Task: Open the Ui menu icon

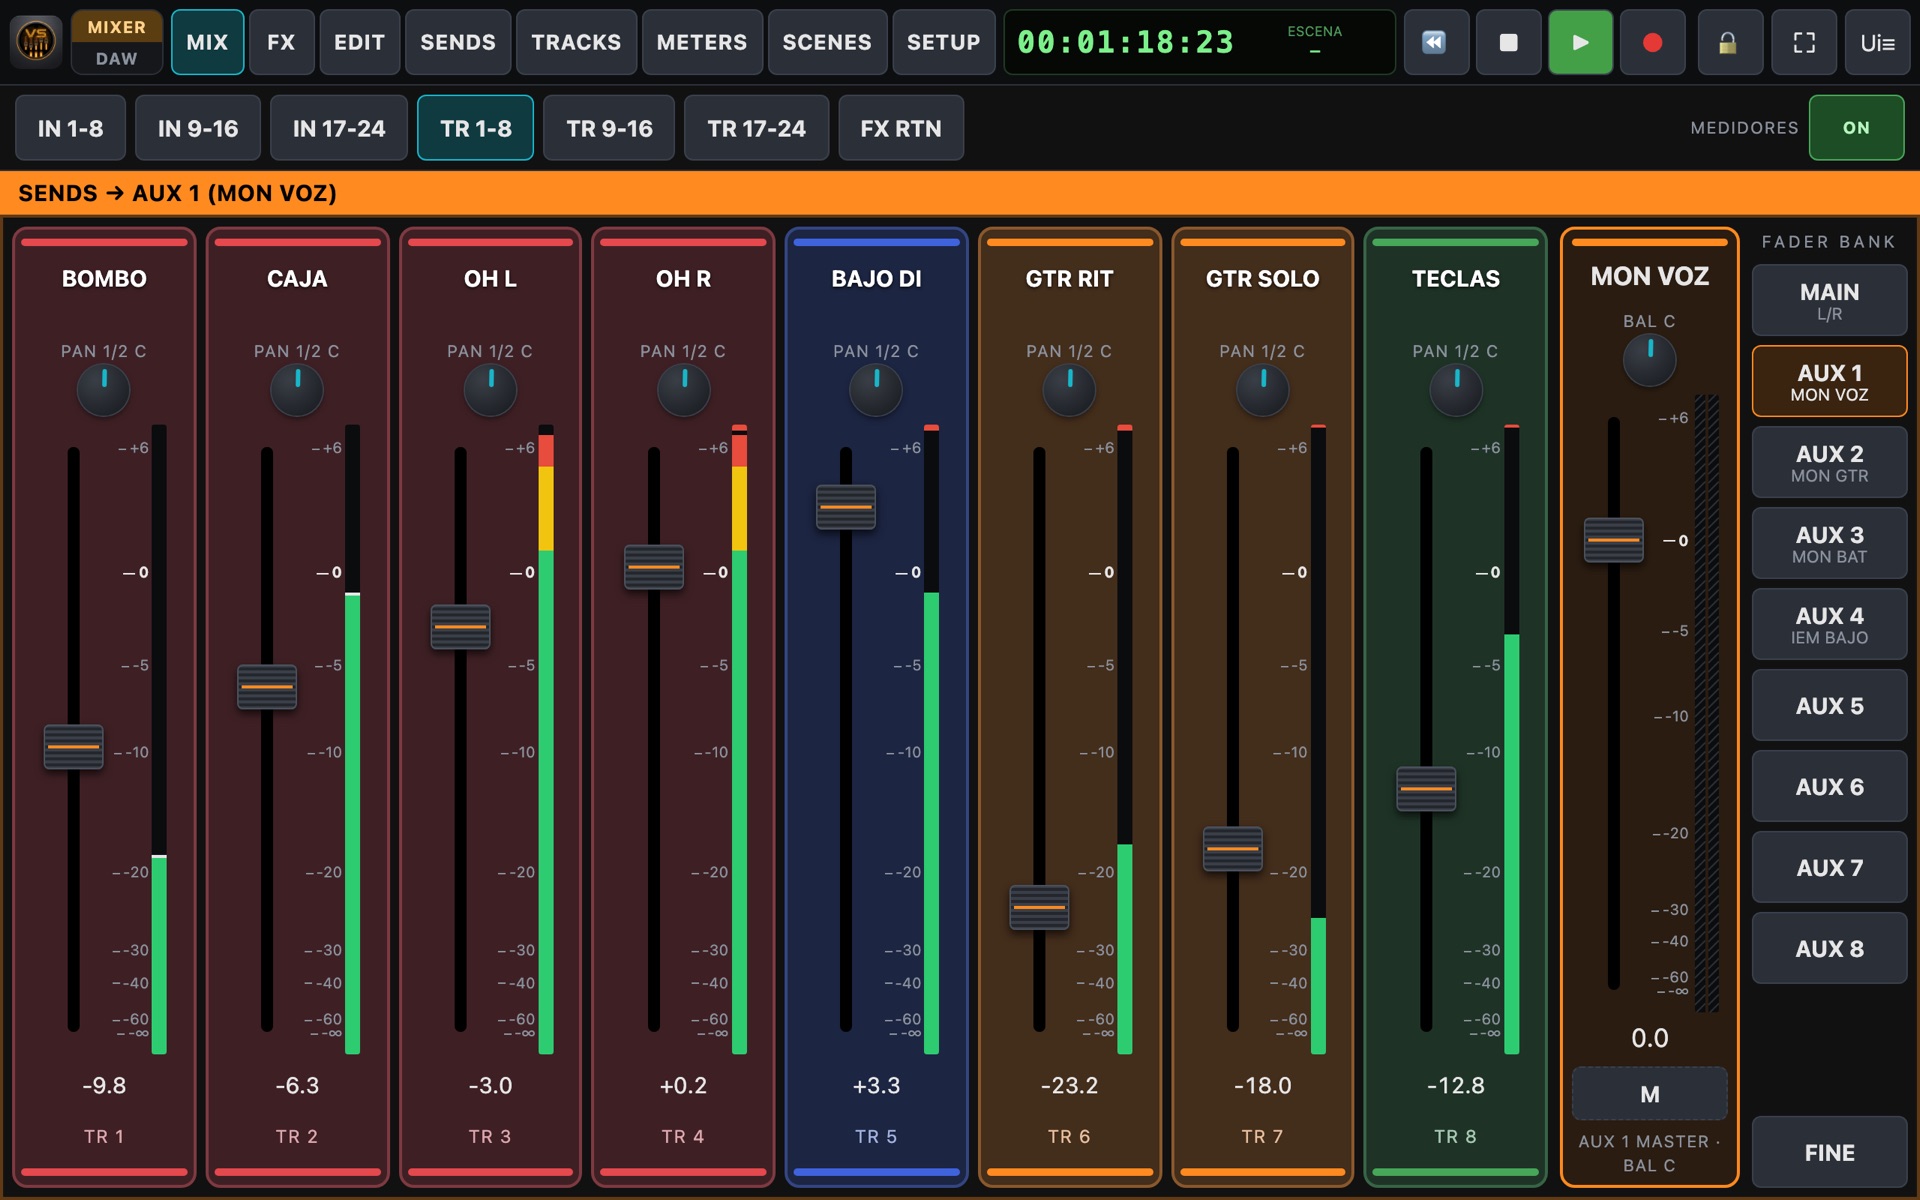Action: 1877,42
